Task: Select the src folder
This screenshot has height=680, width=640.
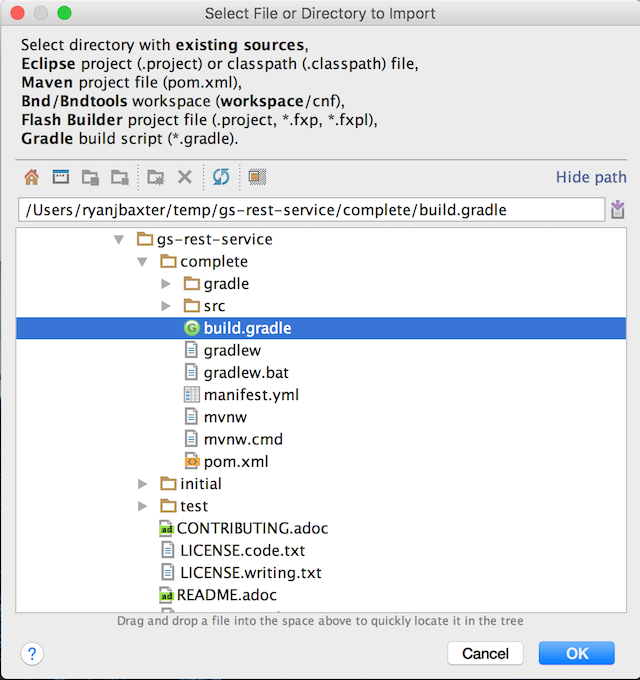Action: coord(214,306)
